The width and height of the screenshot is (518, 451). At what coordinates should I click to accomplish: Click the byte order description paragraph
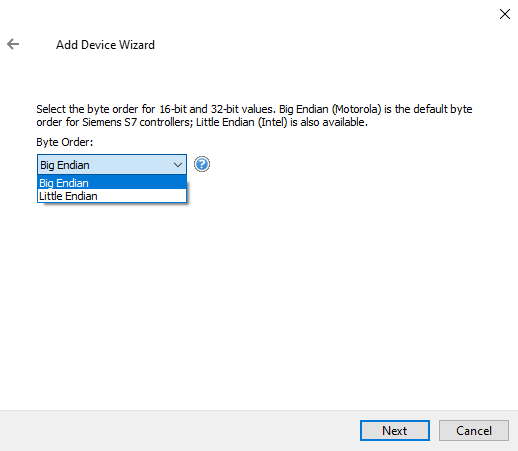point(254,116)
